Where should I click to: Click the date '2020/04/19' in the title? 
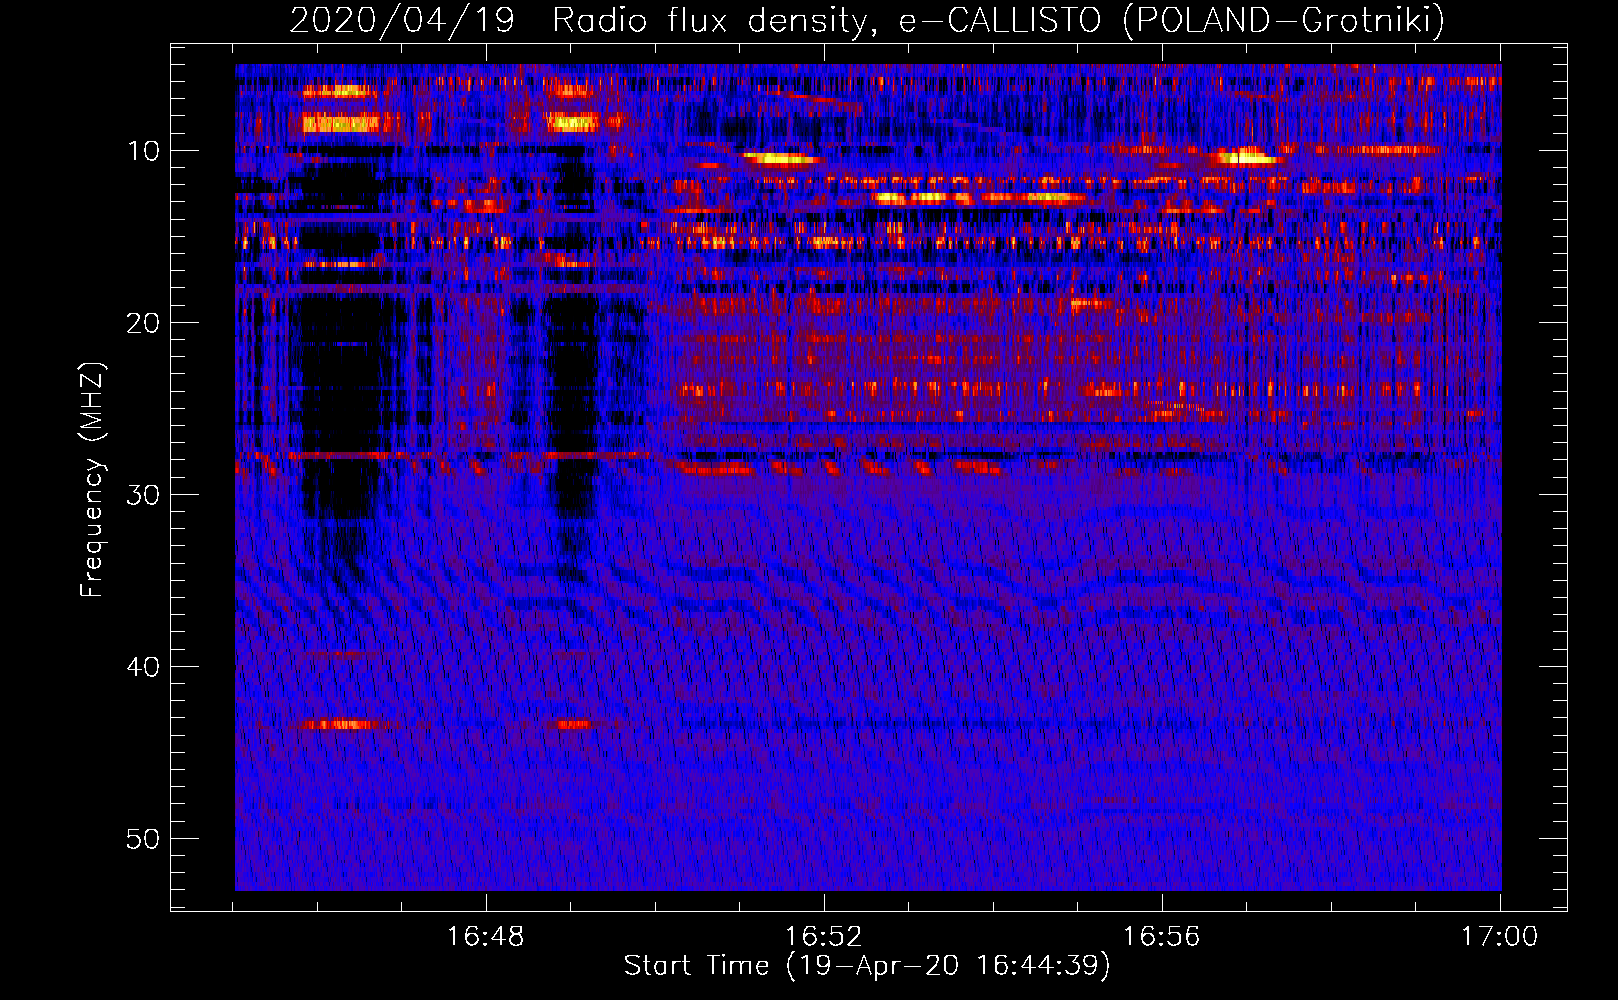402,20
